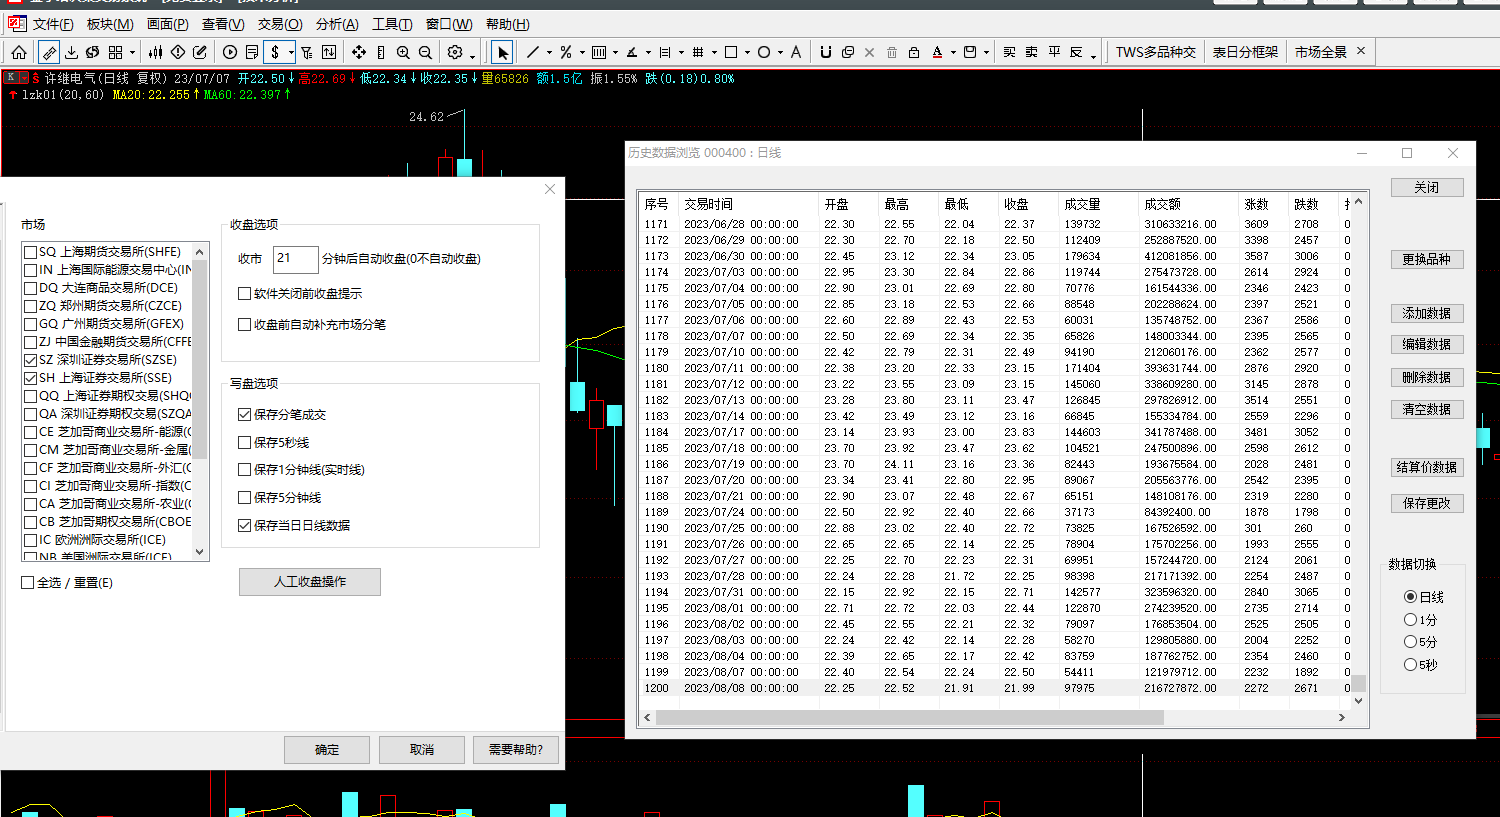The image size is (1500, 817).
Task: Open the 交易(O) menu
Action: (280, 24)
